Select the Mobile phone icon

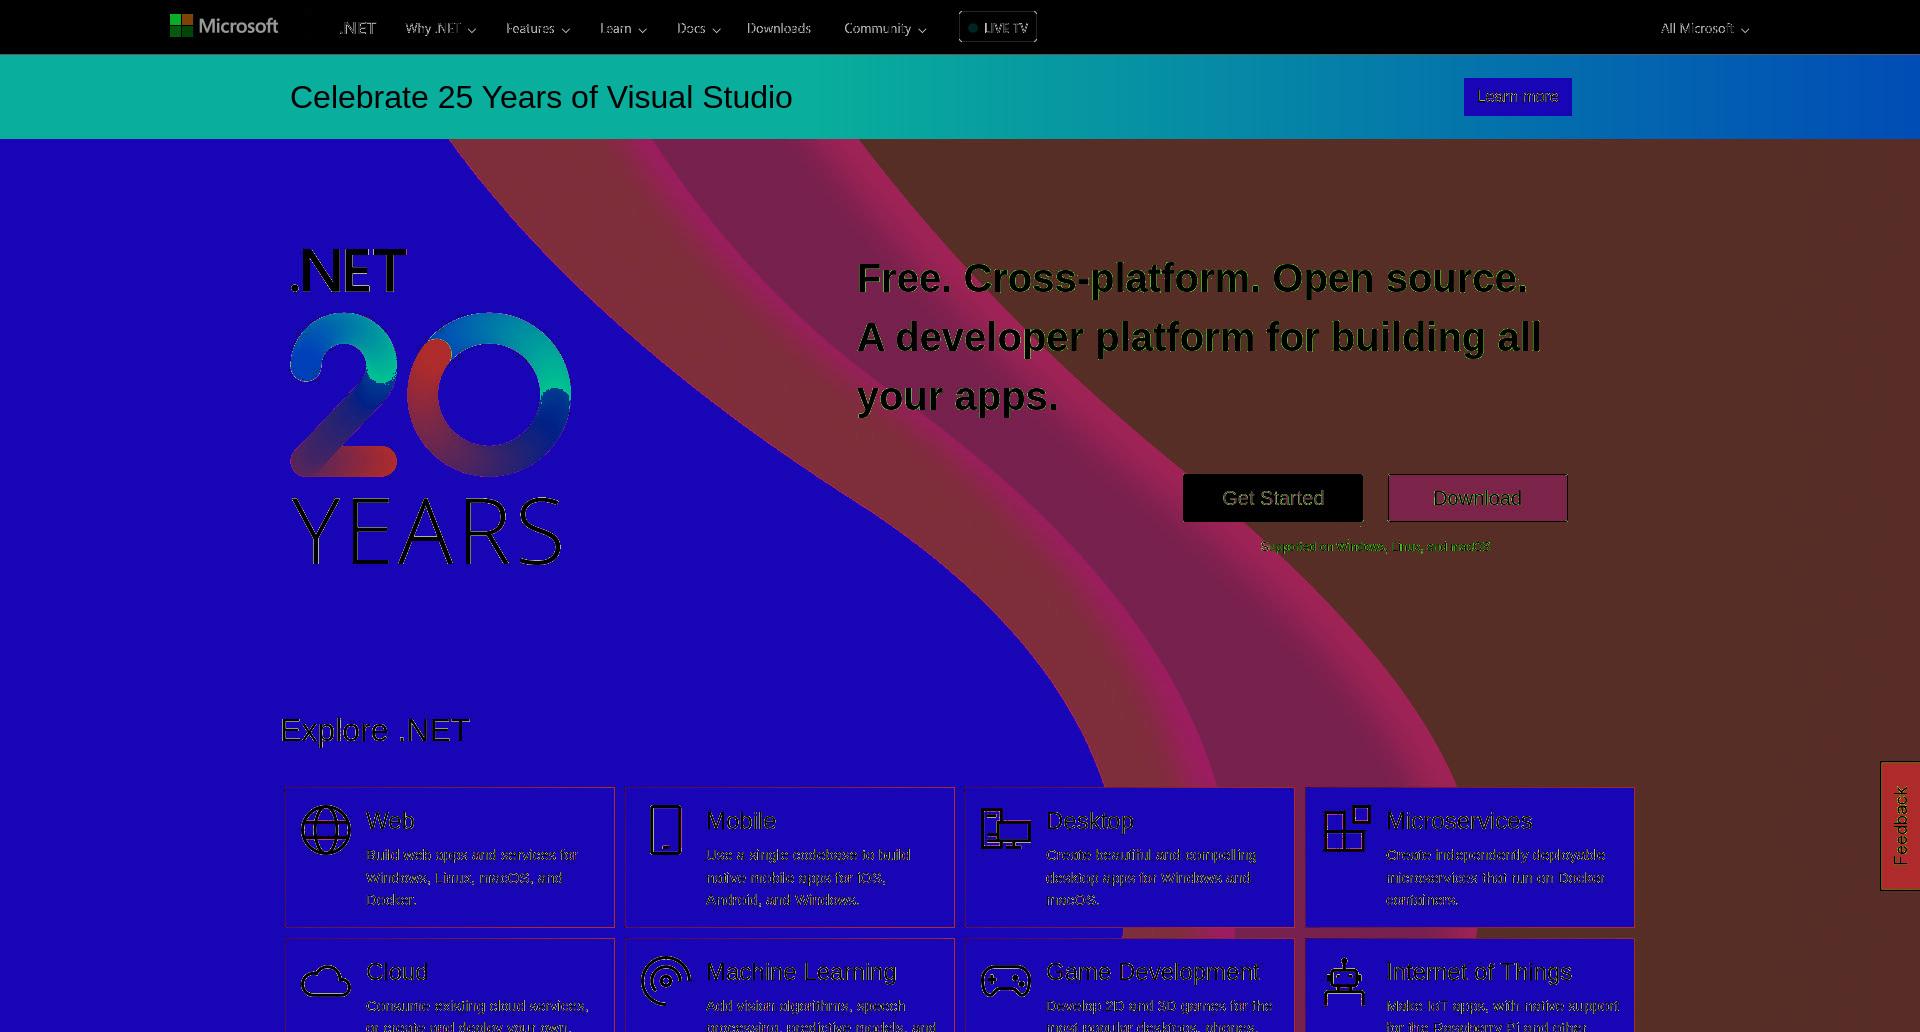point(666,830)
